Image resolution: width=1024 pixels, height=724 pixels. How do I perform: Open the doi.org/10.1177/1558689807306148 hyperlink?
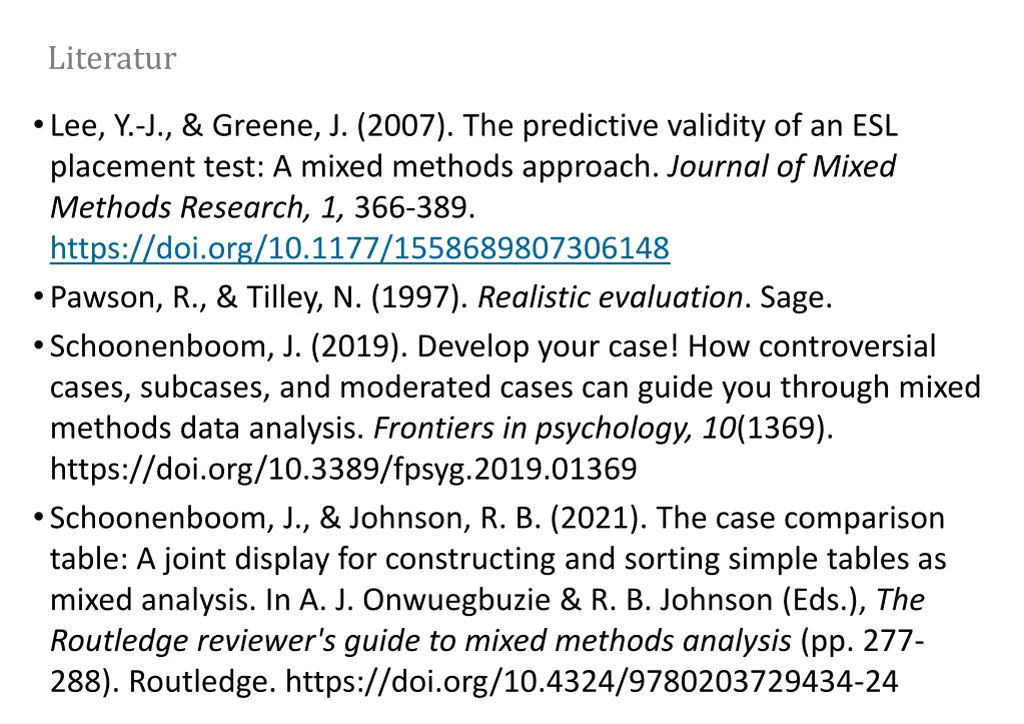(x=360, y=249)
